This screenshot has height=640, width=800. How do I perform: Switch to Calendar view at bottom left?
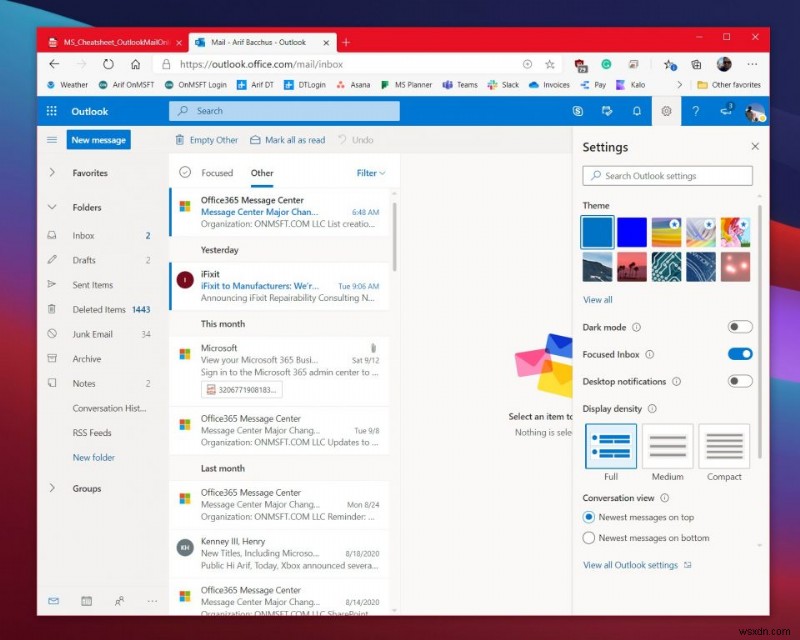pyautogui.click(x=87, y=601)
